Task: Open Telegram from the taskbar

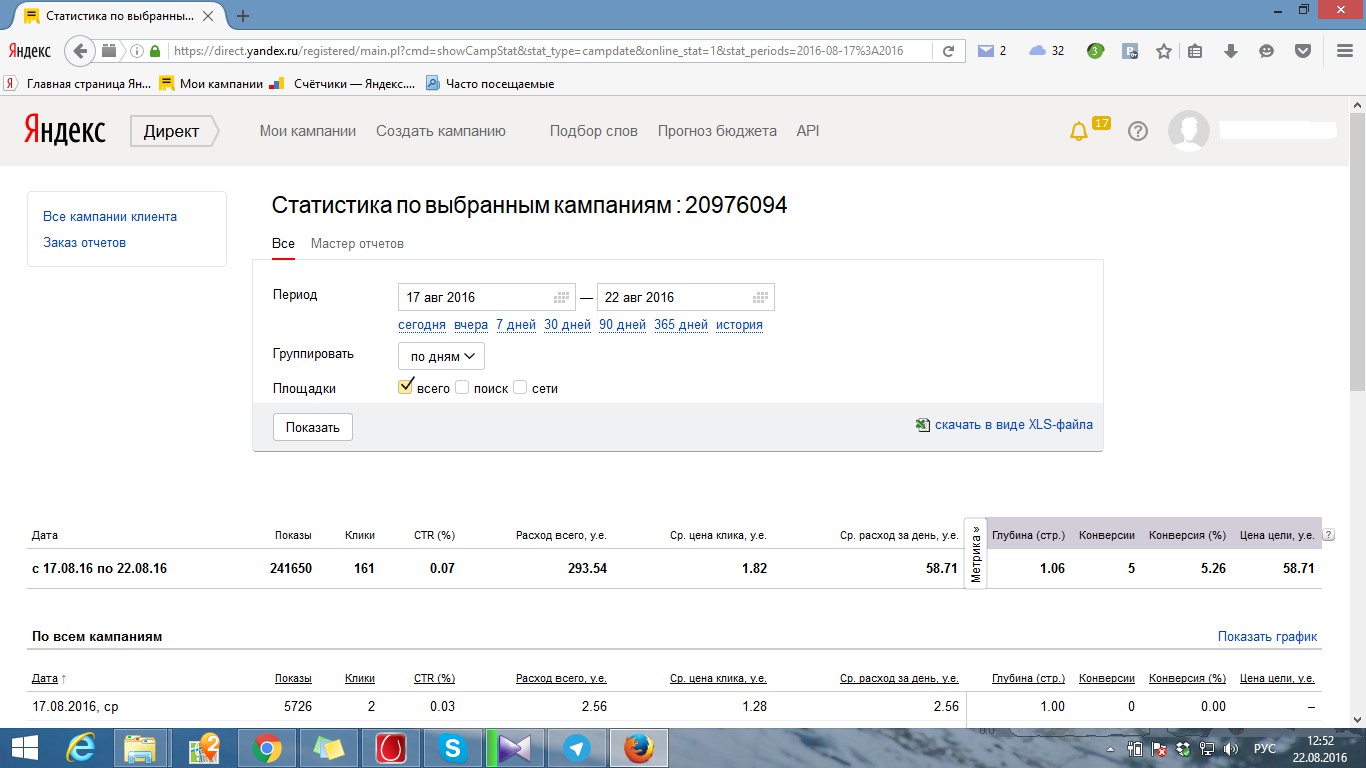Action: pyautogui.click(x=576, y=748)
